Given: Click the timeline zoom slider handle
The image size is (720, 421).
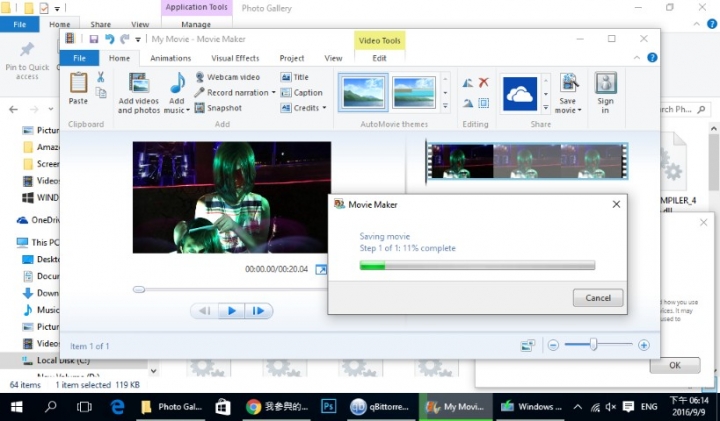Looking at the screenshot, I should 593,344.
